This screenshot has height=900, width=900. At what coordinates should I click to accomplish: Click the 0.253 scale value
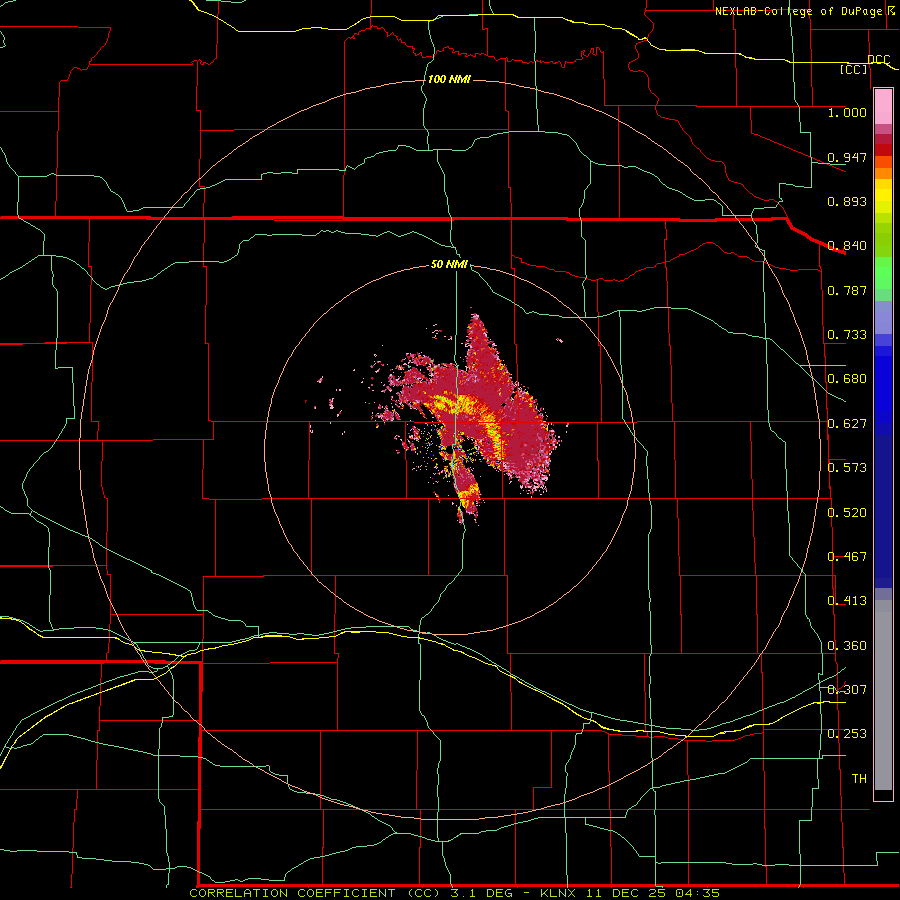pyautogui.click(x=847, y=734)
